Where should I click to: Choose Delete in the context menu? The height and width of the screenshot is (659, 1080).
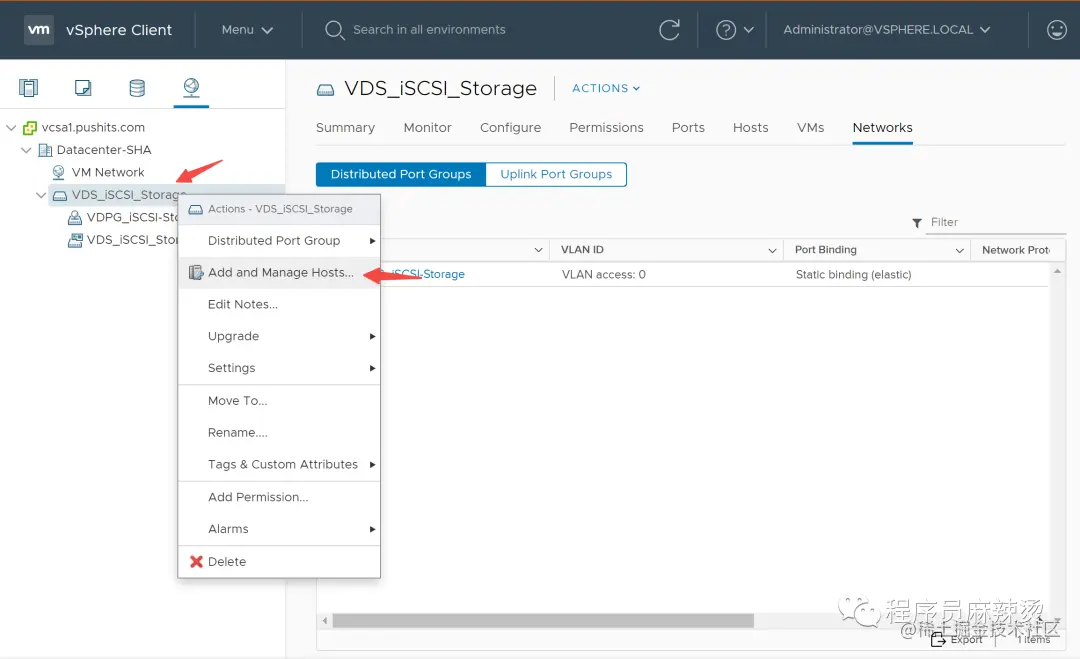coord(279,561)
